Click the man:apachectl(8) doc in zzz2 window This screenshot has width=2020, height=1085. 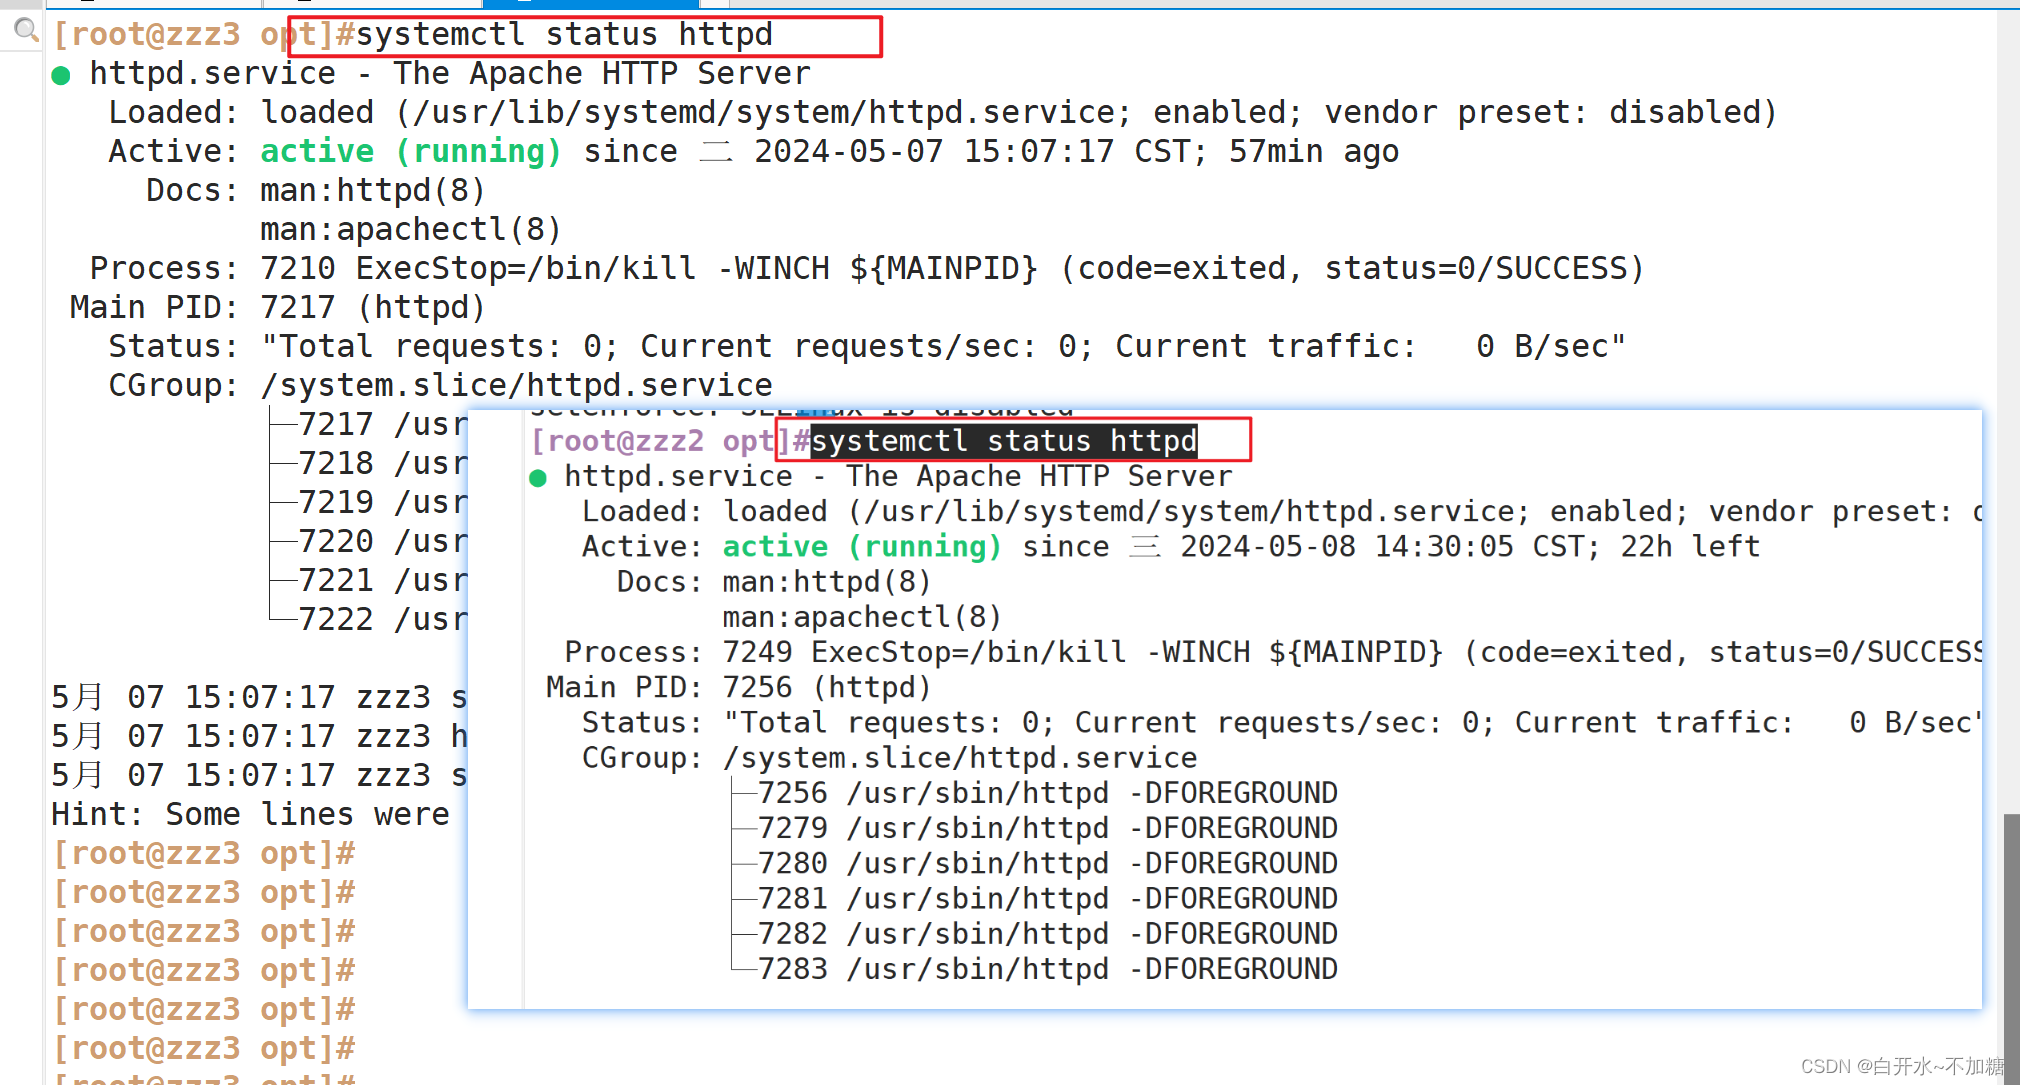coord(861,617)
